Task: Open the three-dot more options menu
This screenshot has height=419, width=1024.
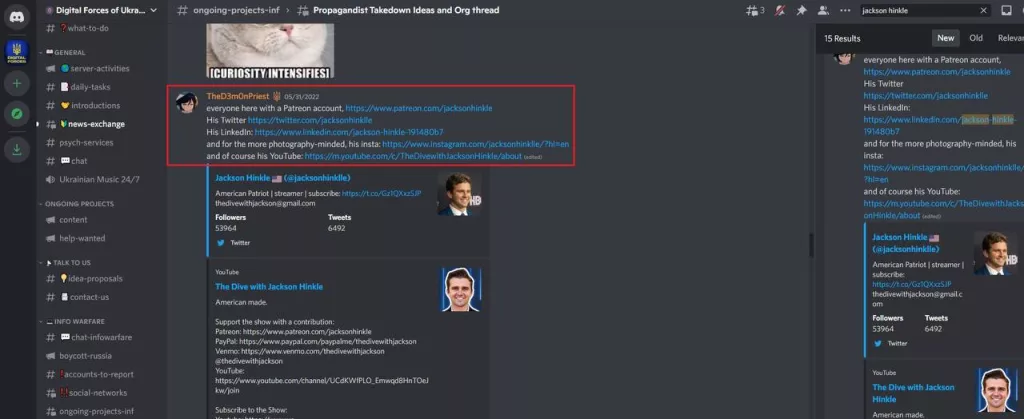Action: coord(846,10)
